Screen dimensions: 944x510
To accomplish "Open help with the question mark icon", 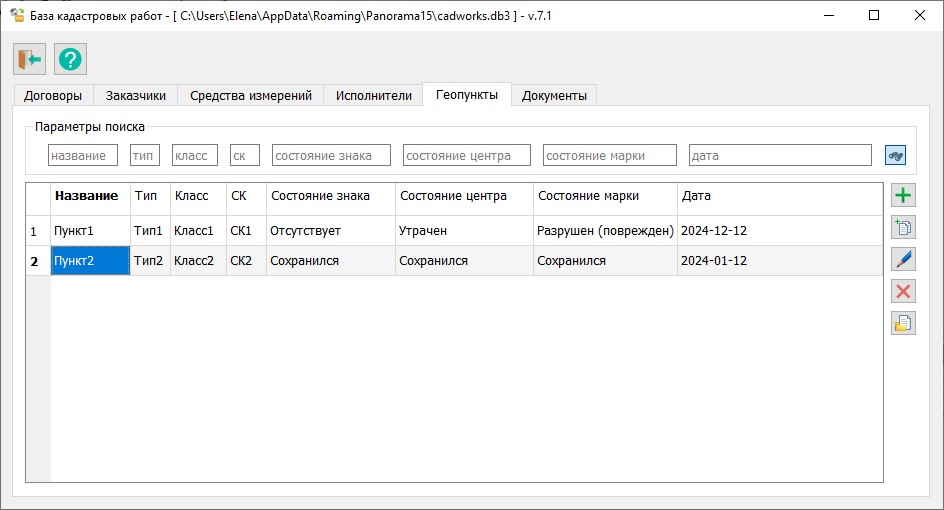I will click(x=70, y=59).
